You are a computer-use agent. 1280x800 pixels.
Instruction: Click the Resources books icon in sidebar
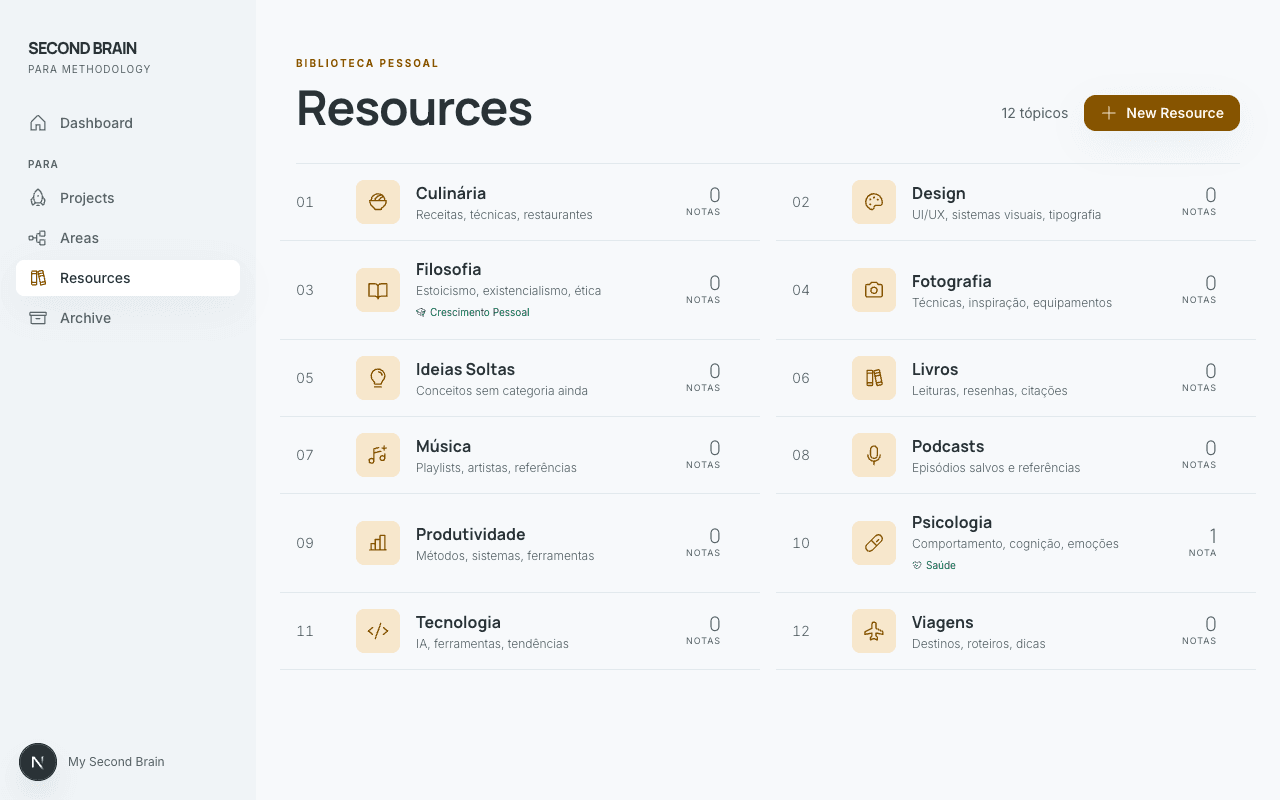(38, 278)
